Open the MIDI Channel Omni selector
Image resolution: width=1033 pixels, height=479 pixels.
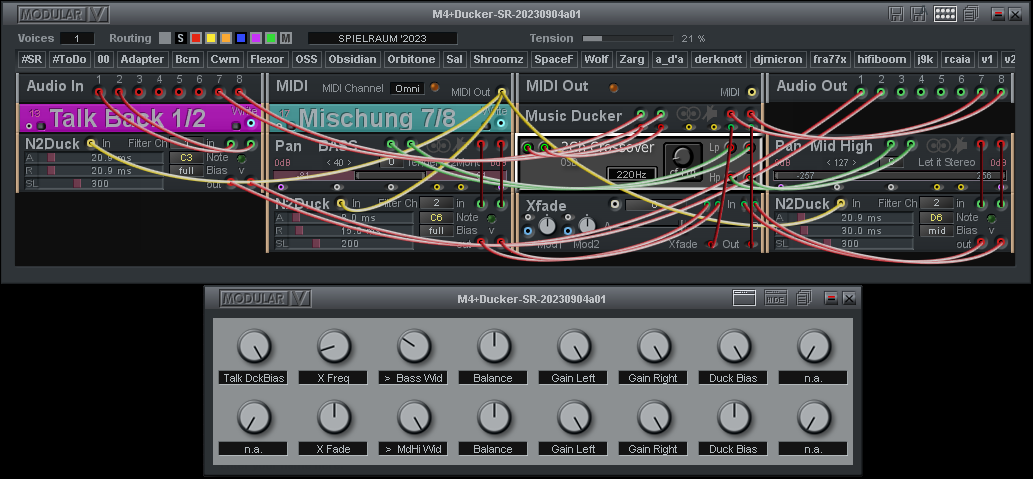click(x=407, y=88)
